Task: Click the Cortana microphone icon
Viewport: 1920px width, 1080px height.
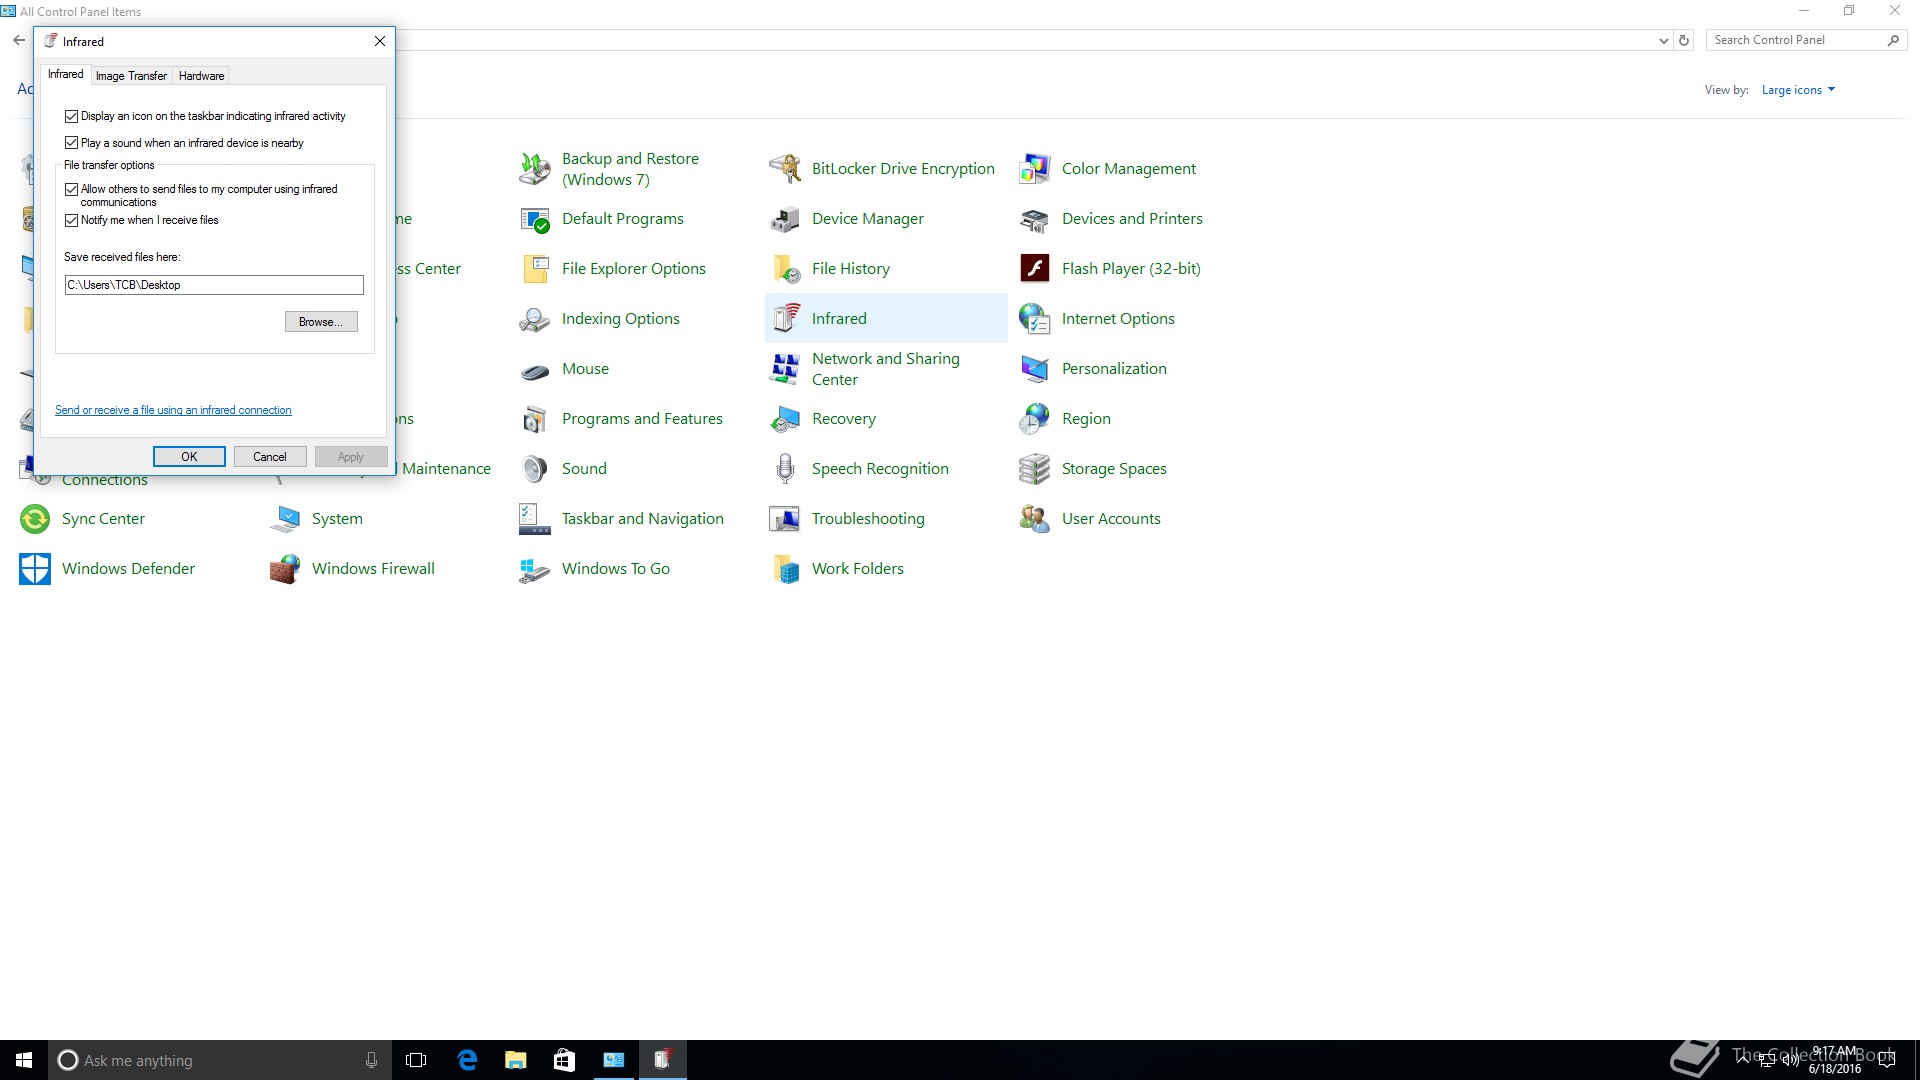Action: [x=371, y=1060]
